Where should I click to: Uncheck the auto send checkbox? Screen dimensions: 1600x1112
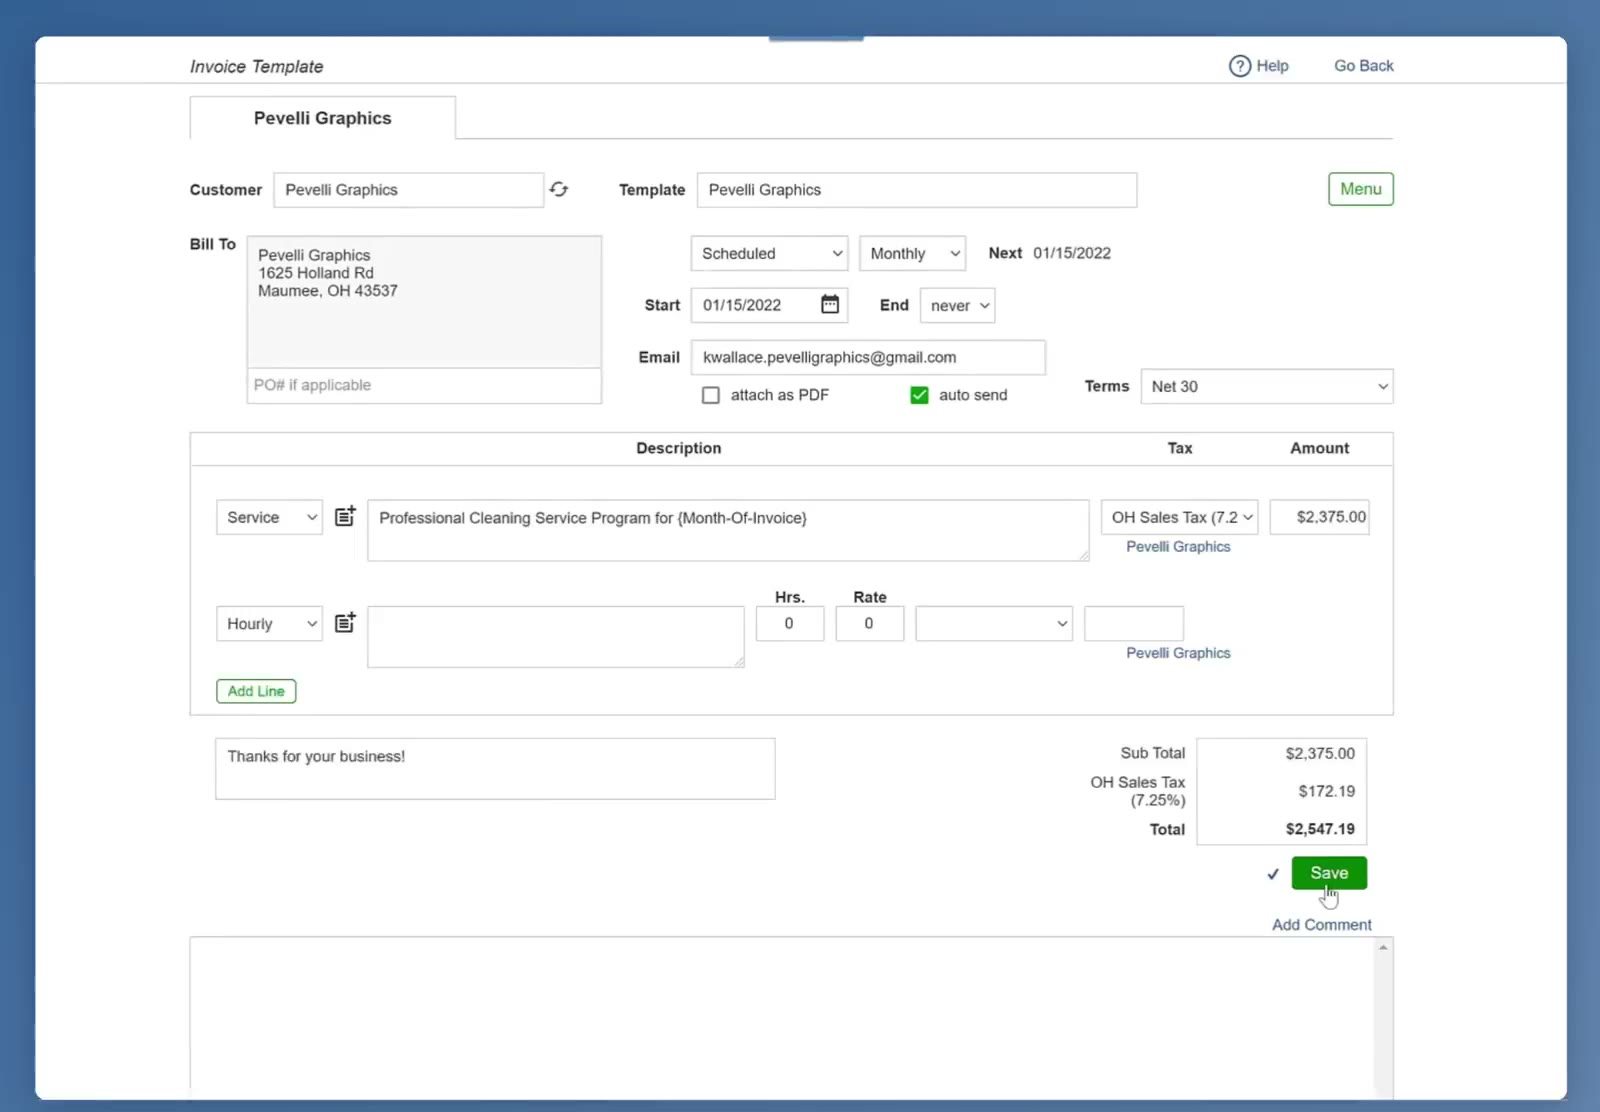coord(919,395)
